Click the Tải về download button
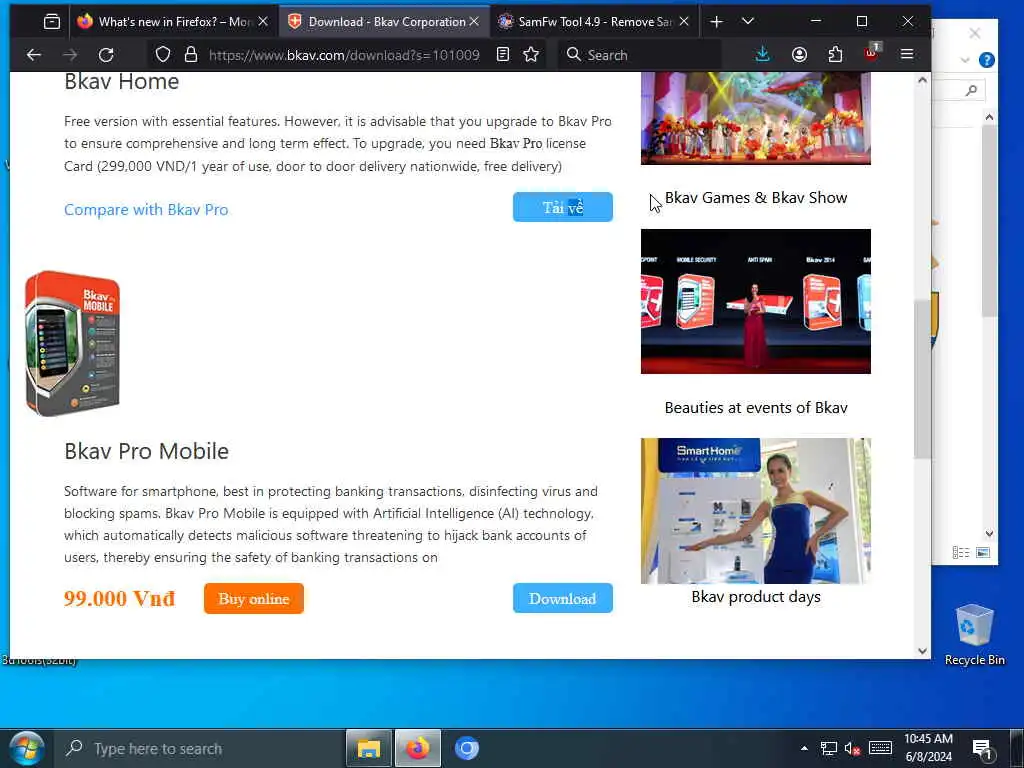Image resolution: width=1024 pixels, height=768 pixels. pos(562,207)
